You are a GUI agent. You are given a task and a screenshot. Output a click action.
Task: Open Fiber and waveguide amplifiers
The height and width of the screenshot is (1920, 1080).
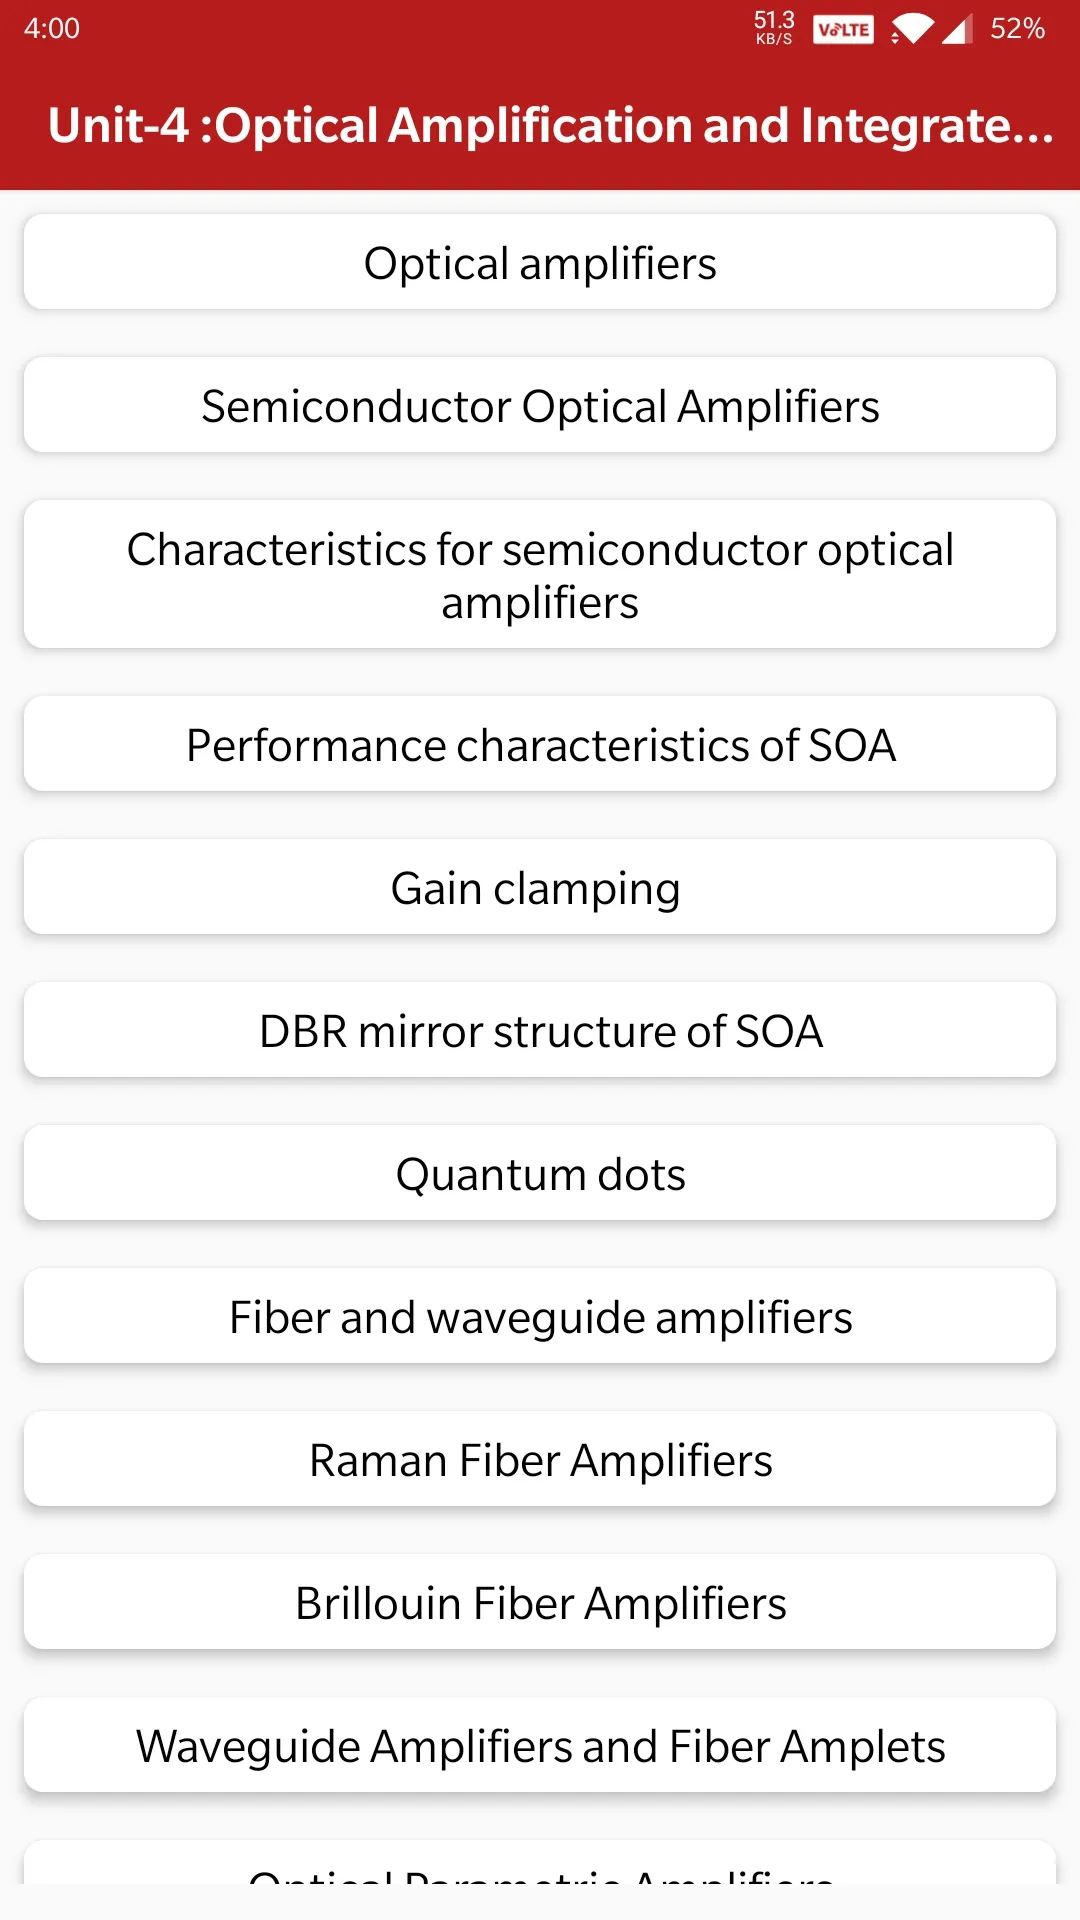pyautogui.click(x=540, y=1316)
